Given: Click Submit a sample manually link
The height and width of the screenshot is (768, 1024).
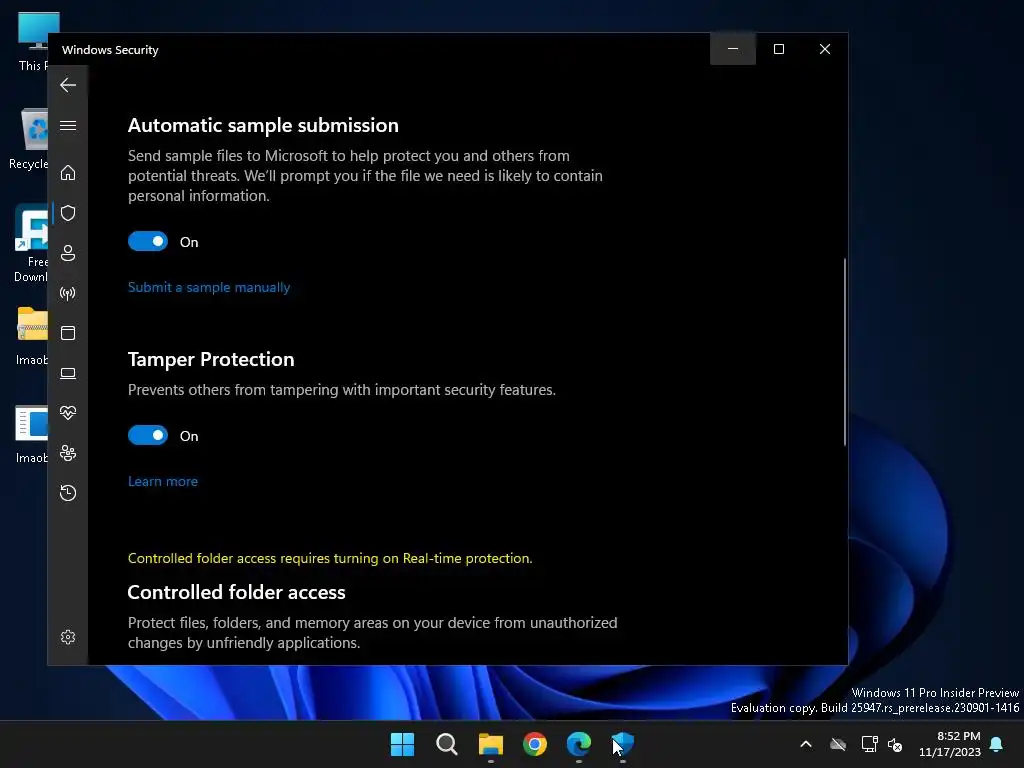Looking at the screenshot, I should point(209,287).
